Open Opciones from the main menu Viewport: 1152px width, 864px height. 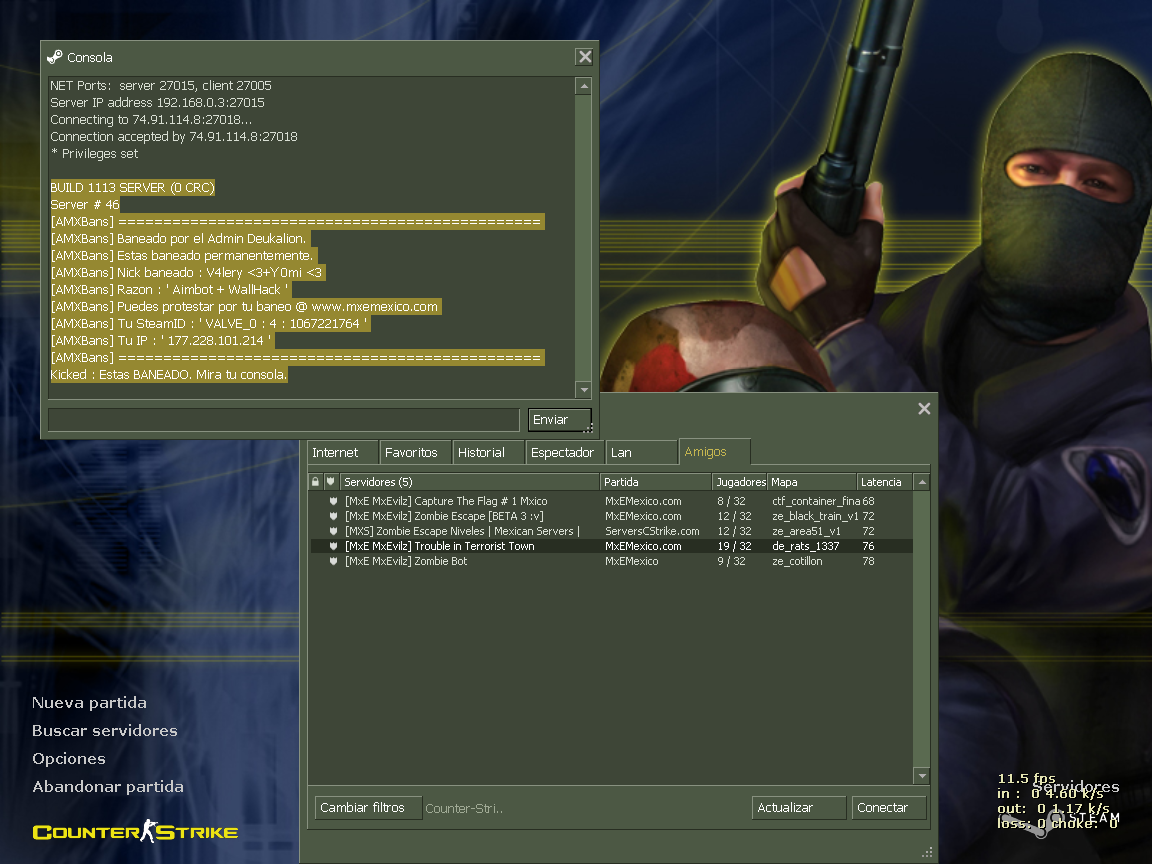tap(69, 758)
